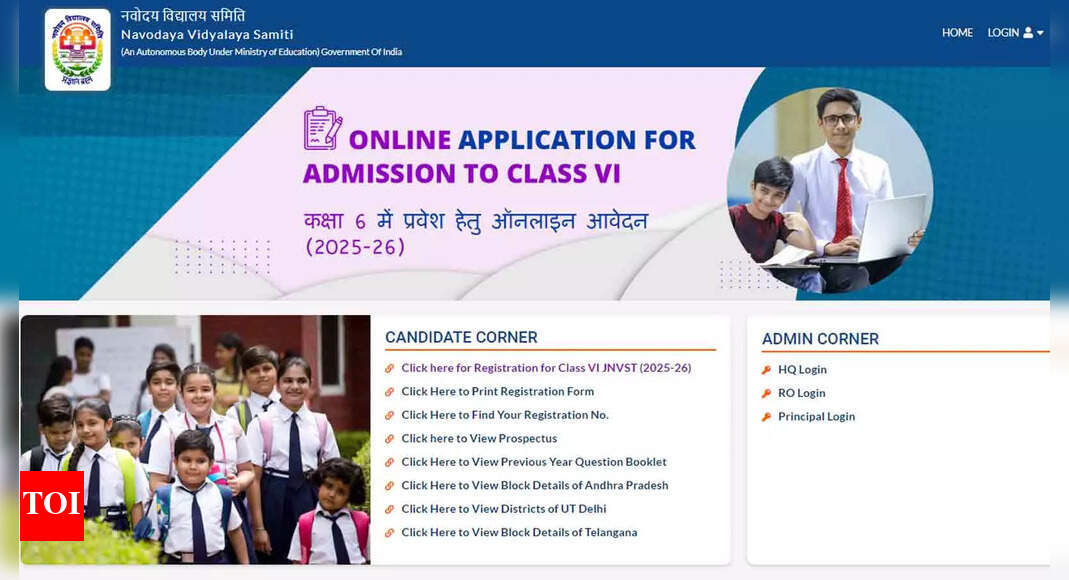Open the LOGIN menu from the header

tap(1002, 32)
